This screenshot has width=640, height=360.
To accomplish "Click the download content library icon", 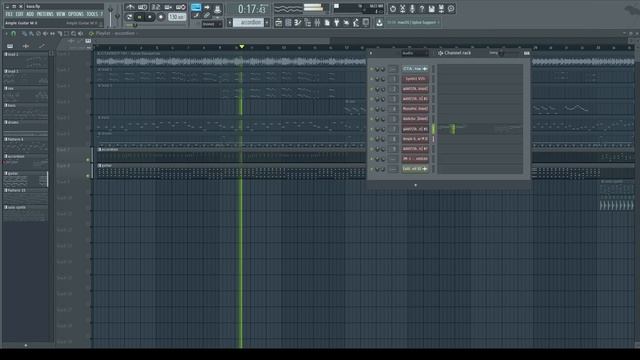I will pyautogui.click(x=379, y=23).
